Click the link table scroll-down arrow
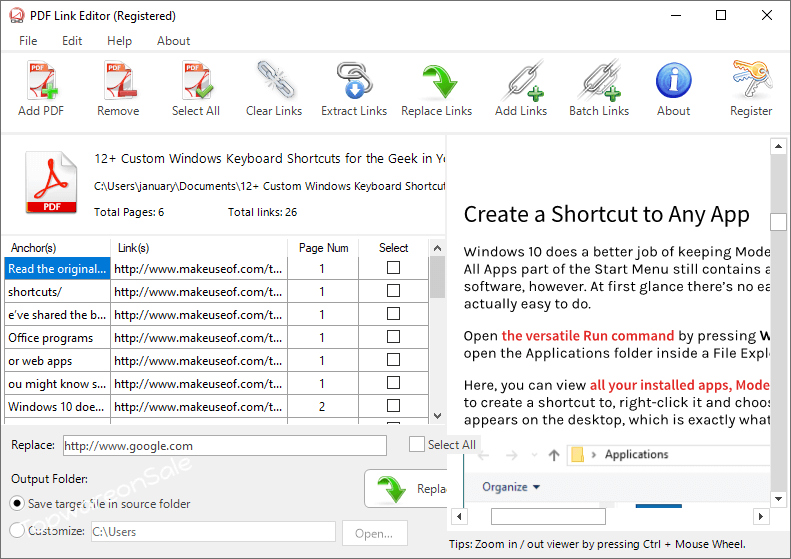Viewport: 791px width, 559px height. (437, 416)
